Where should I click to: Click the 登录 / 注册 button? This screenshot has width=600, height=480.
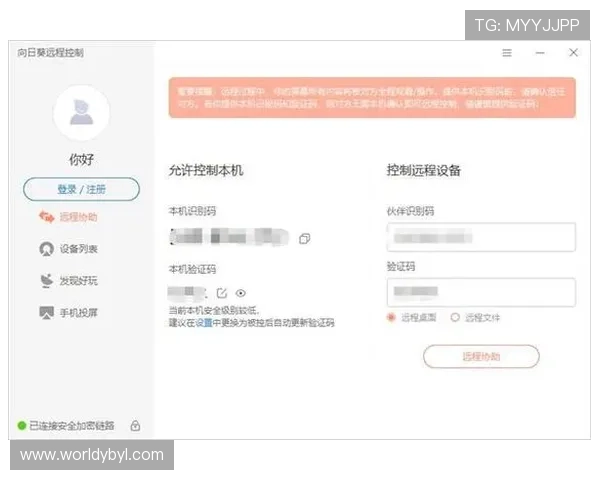click(82, 189)
